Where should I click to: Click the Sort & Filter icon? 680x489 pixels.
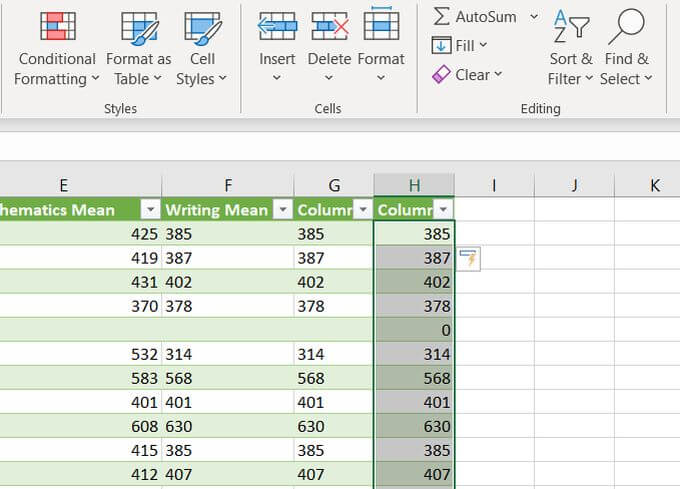tap(570, 27)
